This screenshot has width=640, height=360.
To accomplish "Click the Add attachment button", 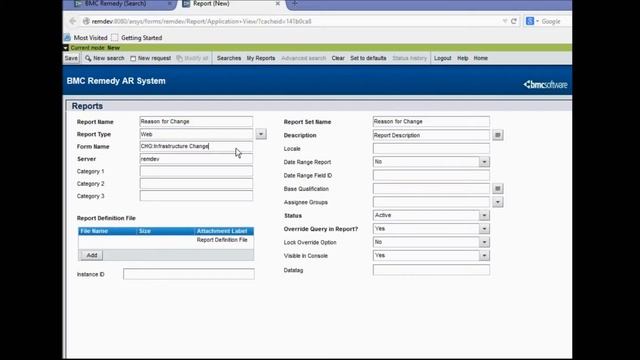I will pos(91,255).
